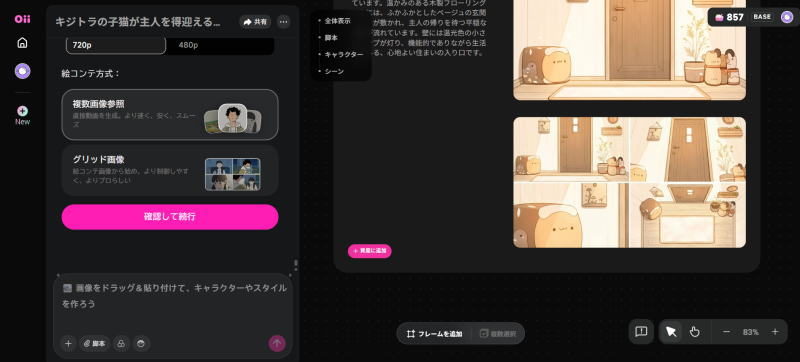Open the four-panel grid scene image
The image size is (800, 362).
click(630, 183)
